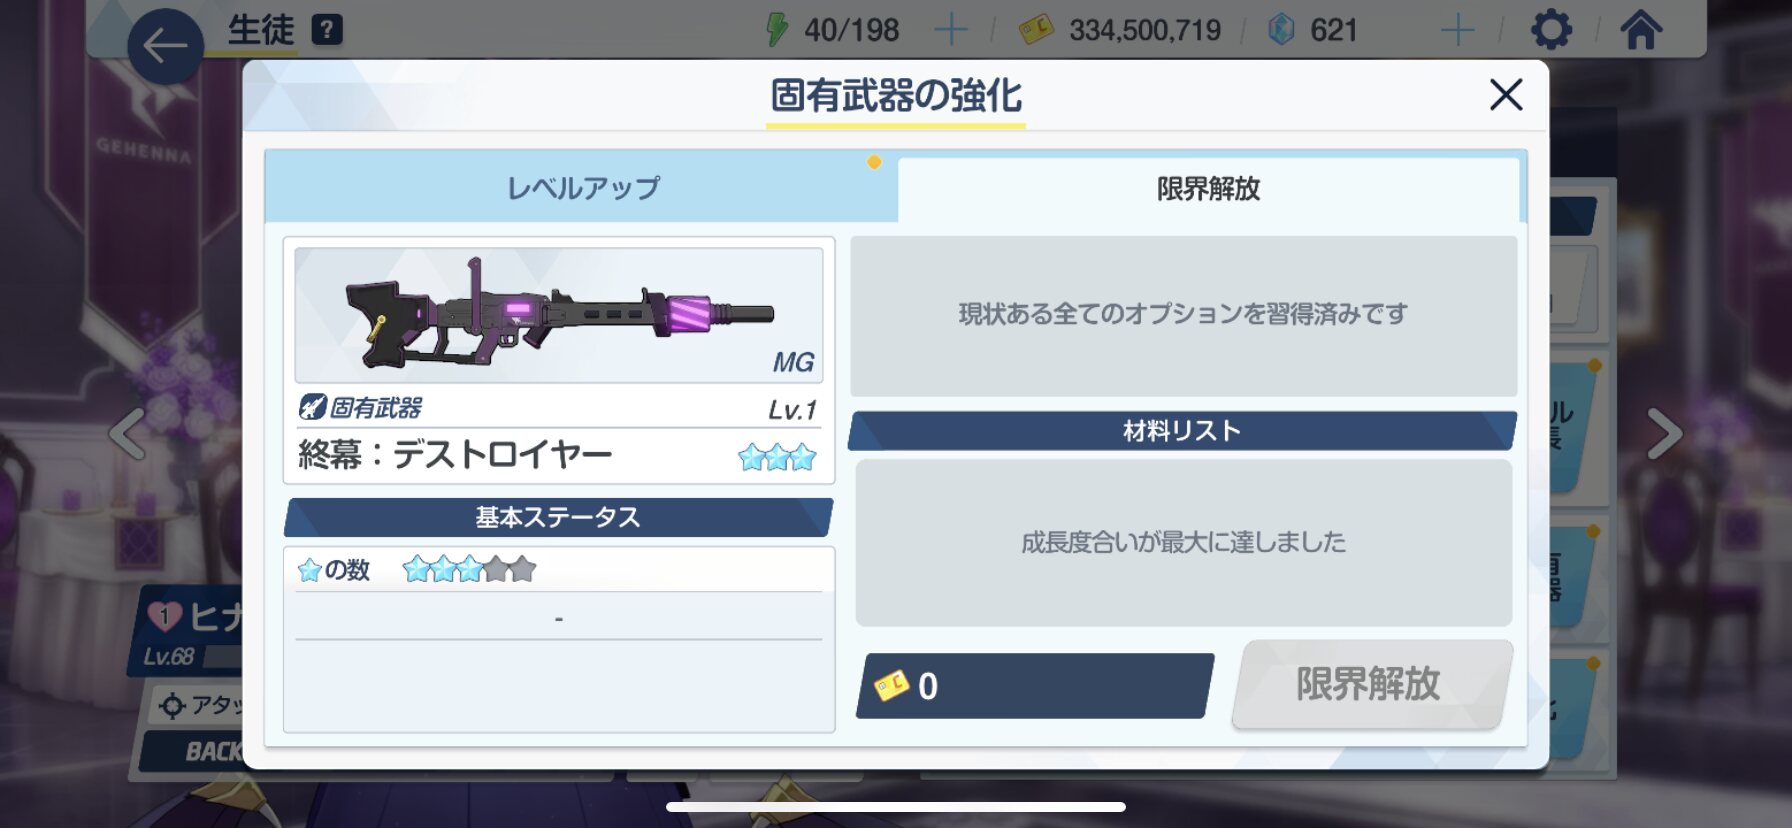Add pyroxene with the plus beside 621

click(1457, 30)
